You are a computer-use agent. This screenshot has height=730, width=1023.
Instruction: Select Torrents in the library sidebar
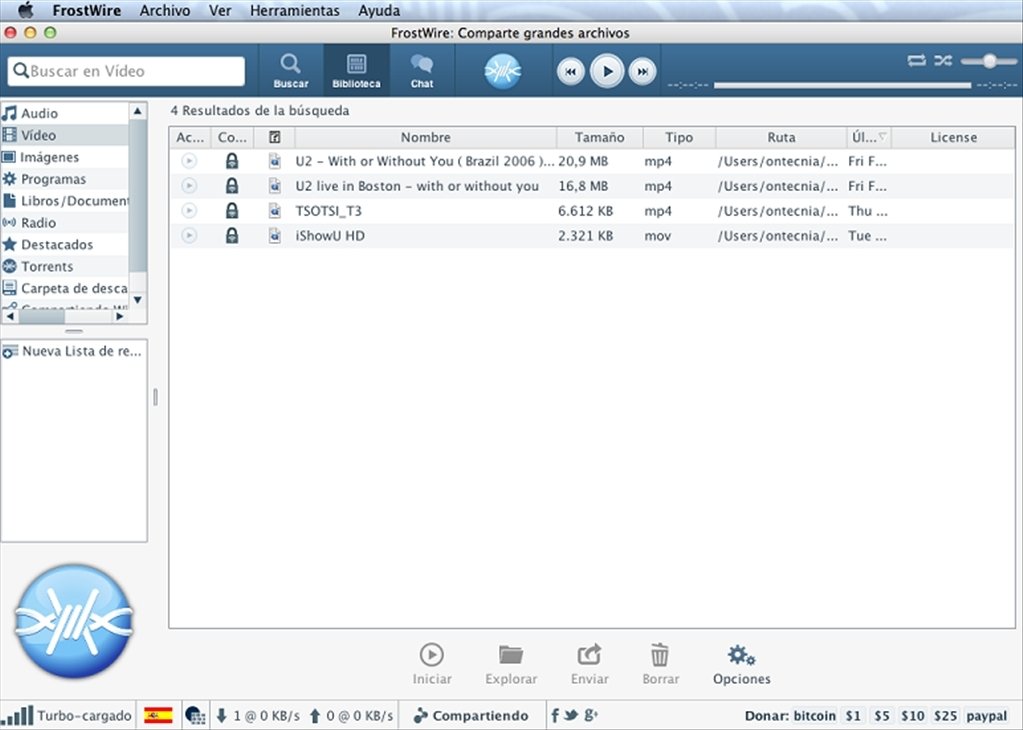65,266
